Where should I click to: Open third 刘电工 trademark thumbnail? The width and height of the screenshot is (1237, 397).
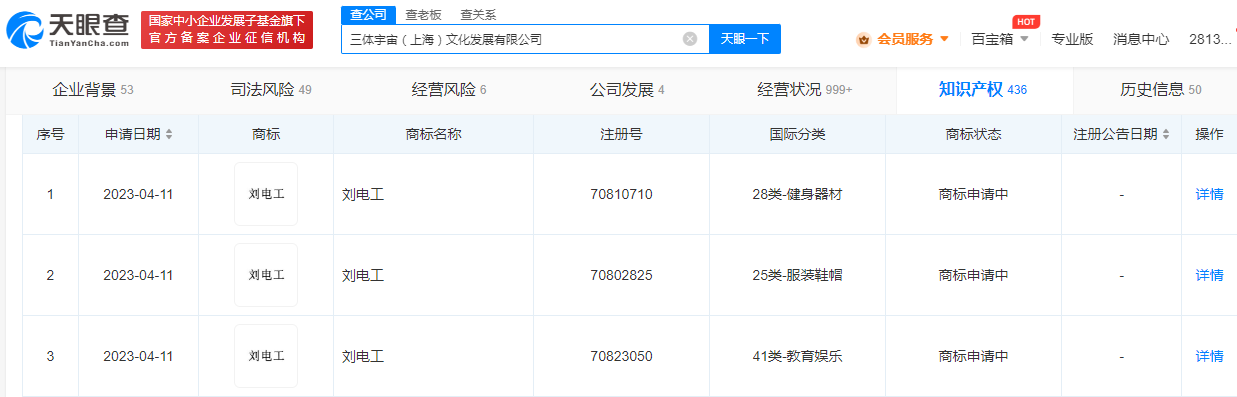266,356
